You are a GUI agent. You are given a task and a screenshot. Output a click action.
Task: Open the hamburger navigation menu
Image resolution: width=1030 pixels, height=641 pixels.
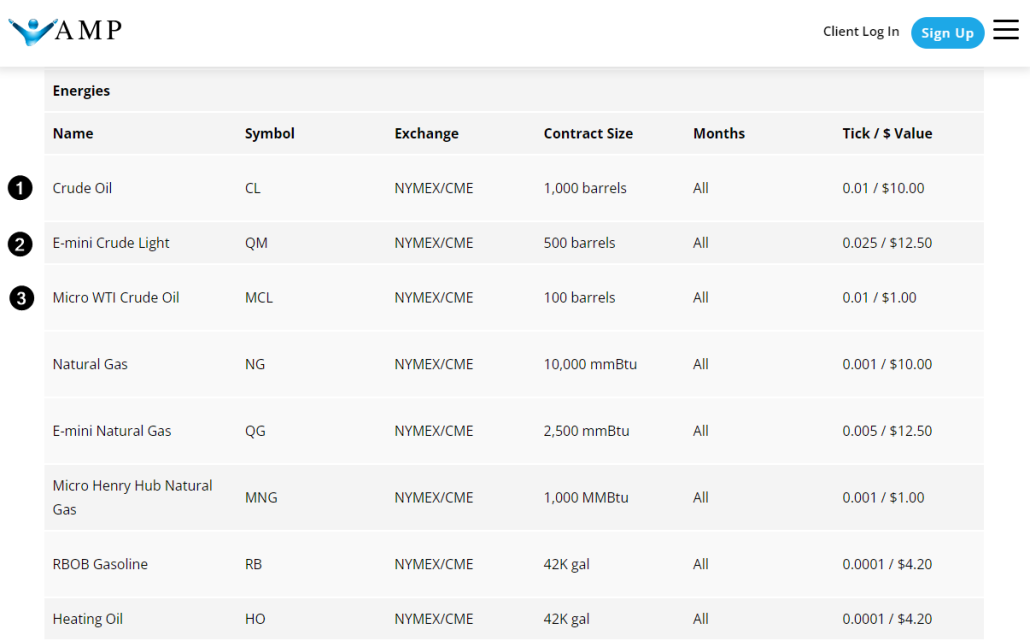coord(1005,30)
